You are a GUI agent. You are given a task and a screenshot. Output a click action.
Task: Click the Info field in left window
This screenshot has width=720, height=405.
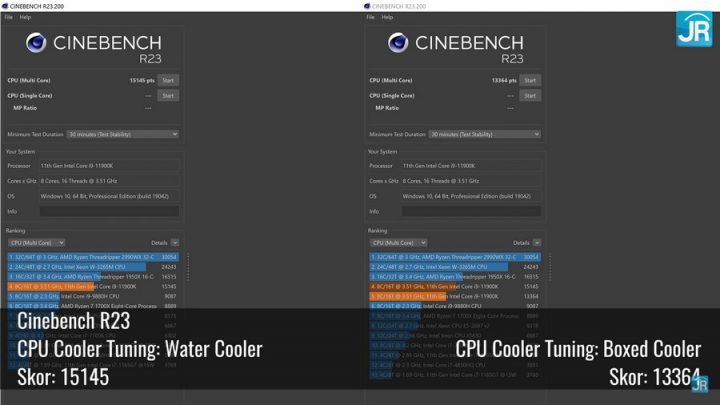[x=109, y=211]
